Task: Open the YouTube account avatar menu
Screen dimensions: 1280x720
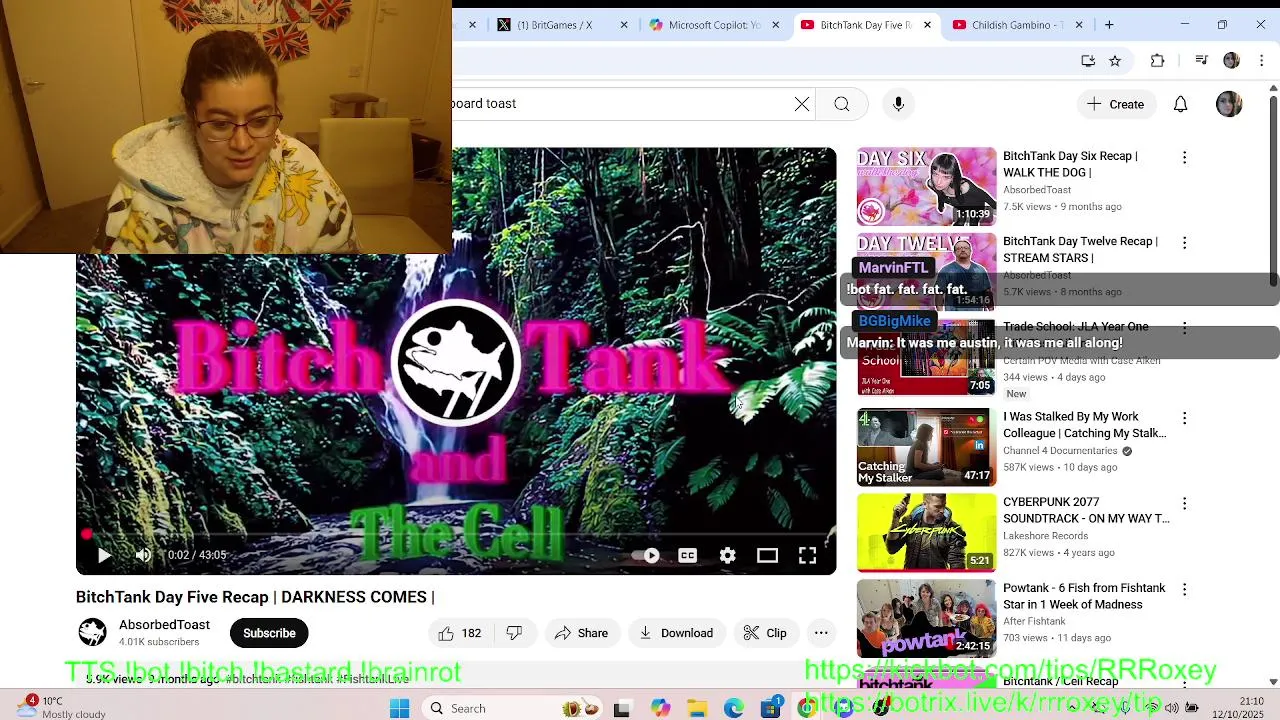Action: click(1229, 104)
